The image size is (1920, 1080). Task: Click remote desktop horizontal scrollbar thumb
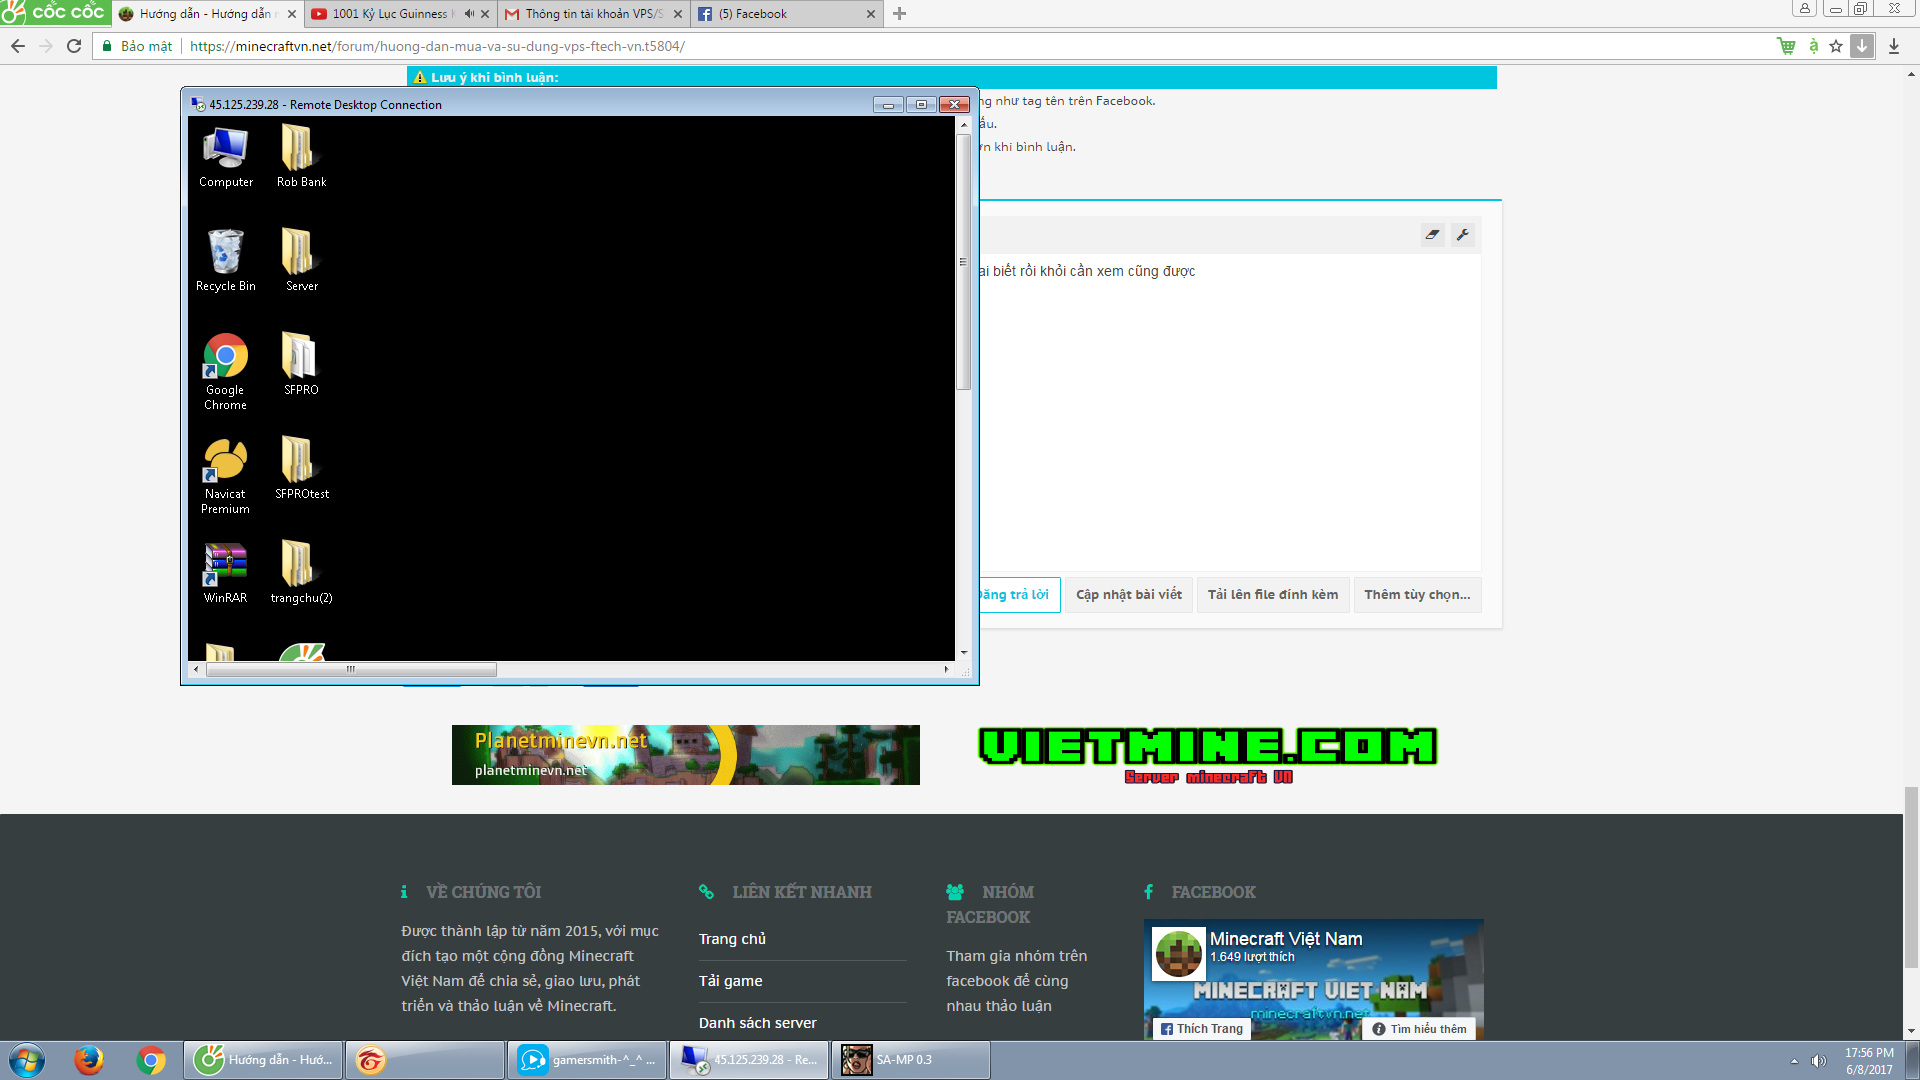point(350,670)
